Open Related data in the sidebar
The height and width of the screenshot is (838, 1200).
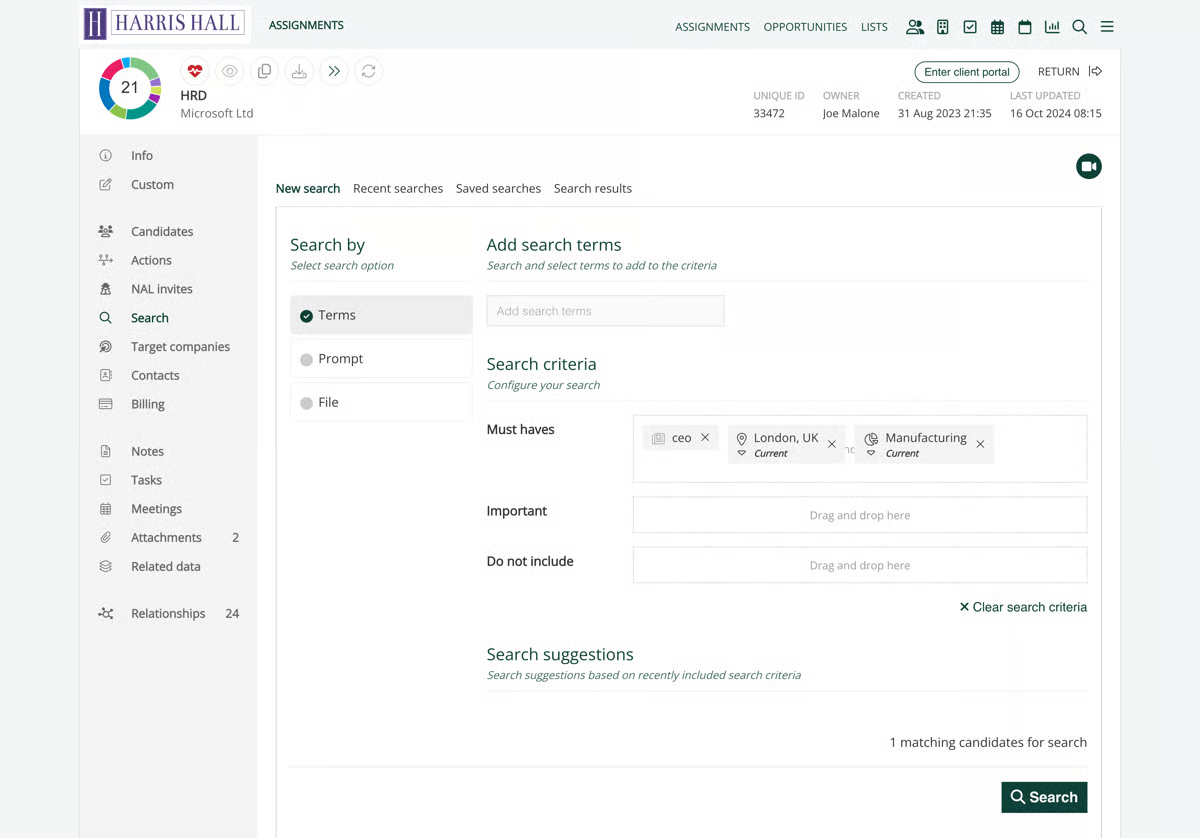coord(165,567)
